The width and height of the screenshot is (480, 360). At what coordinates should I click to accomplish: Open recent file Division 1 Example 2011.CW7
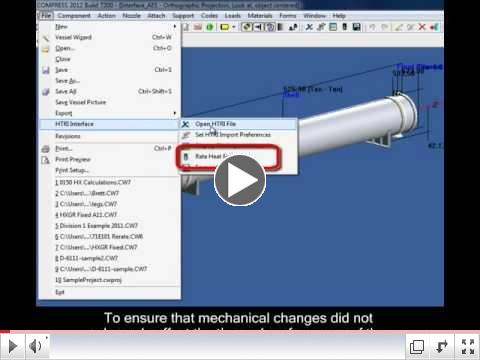(109, 226)
